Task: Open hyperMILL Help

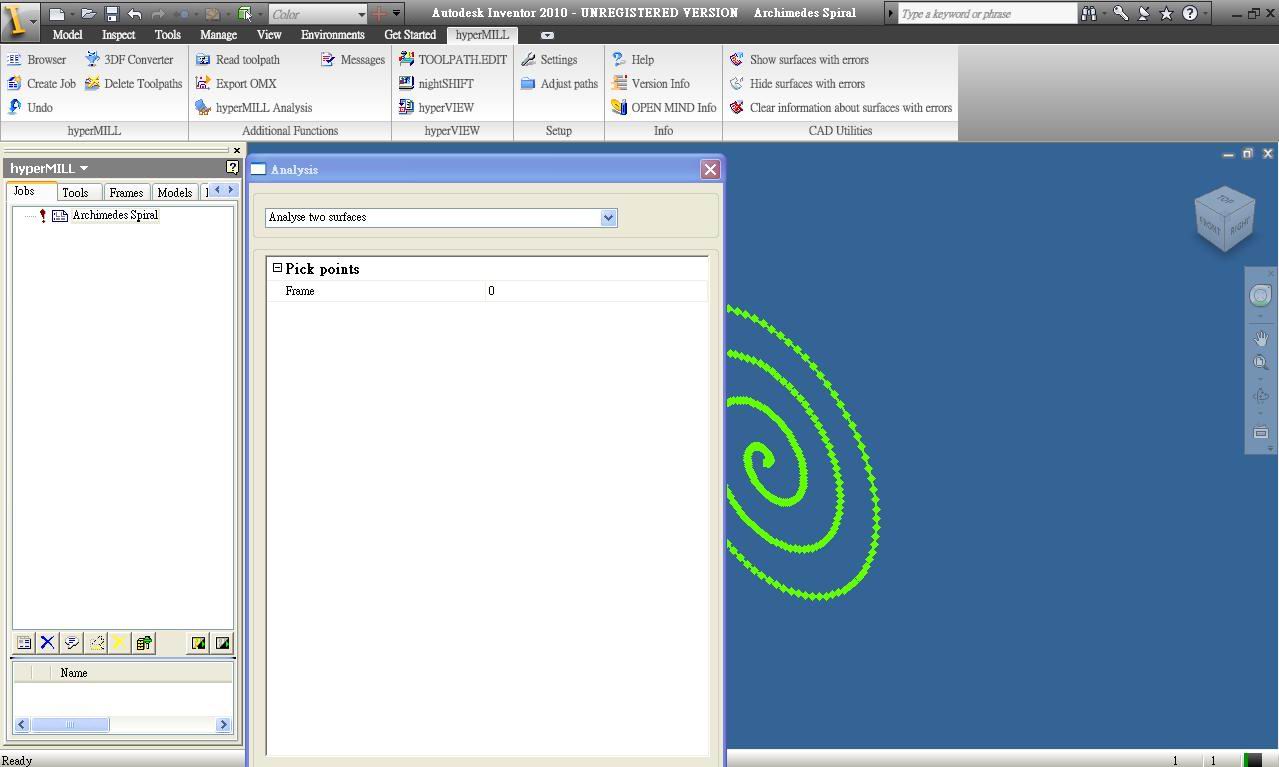Action: tap(633, 60)
